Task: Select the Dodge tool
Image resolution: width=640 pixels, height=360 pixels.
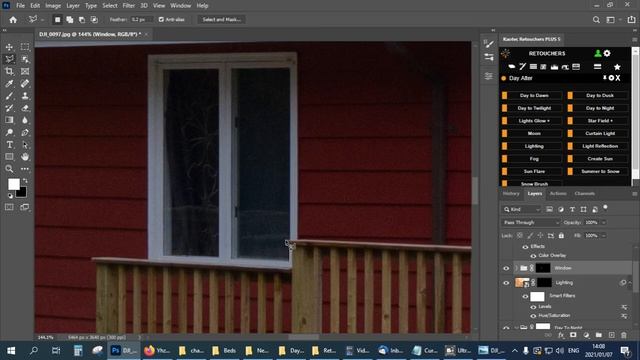Action: pos(9,132)
